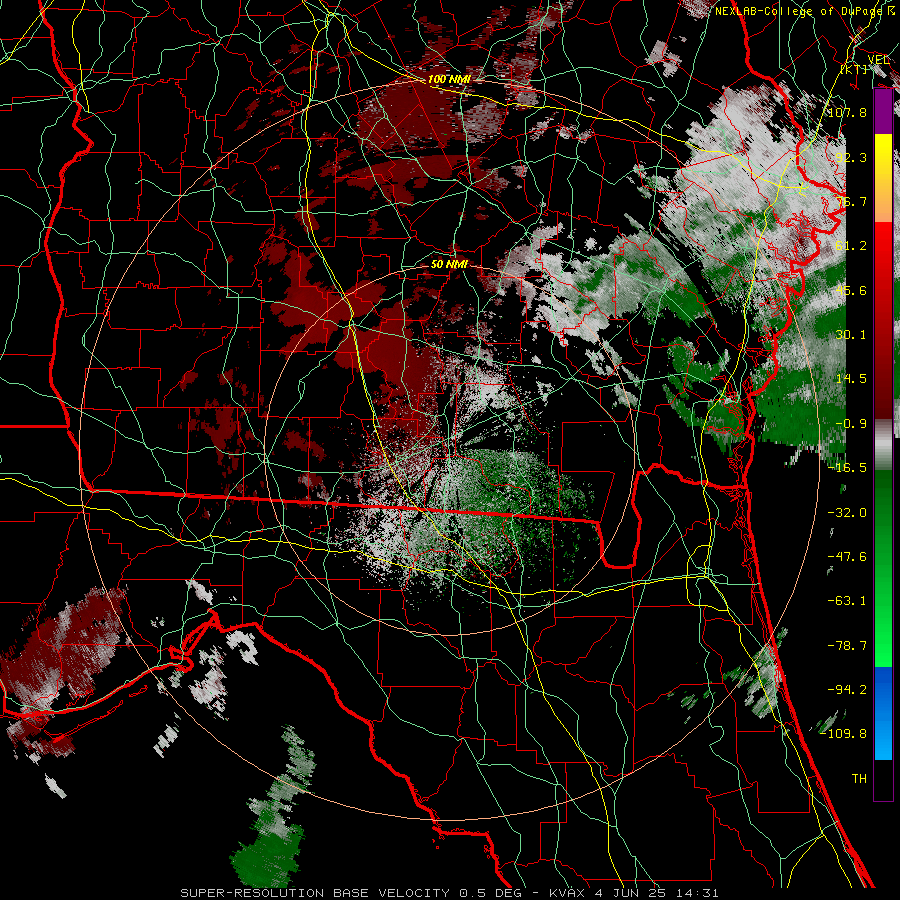Click the blue segment of the color bar
This screenshot has width=900, height=900.
[x=883, y=713]
